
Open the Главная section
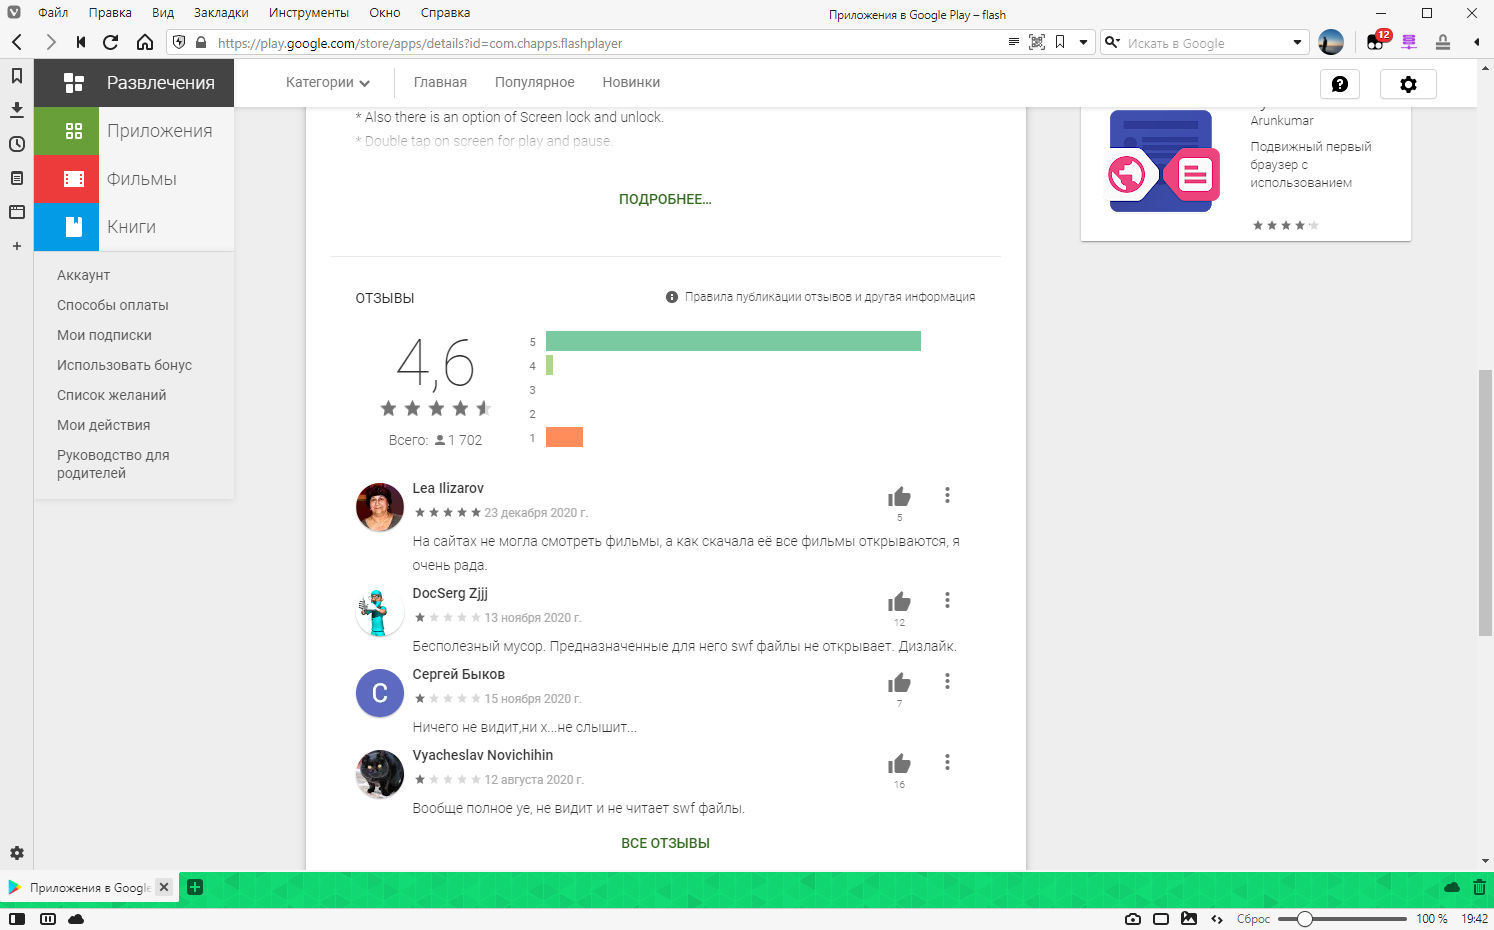pos(440,82)
